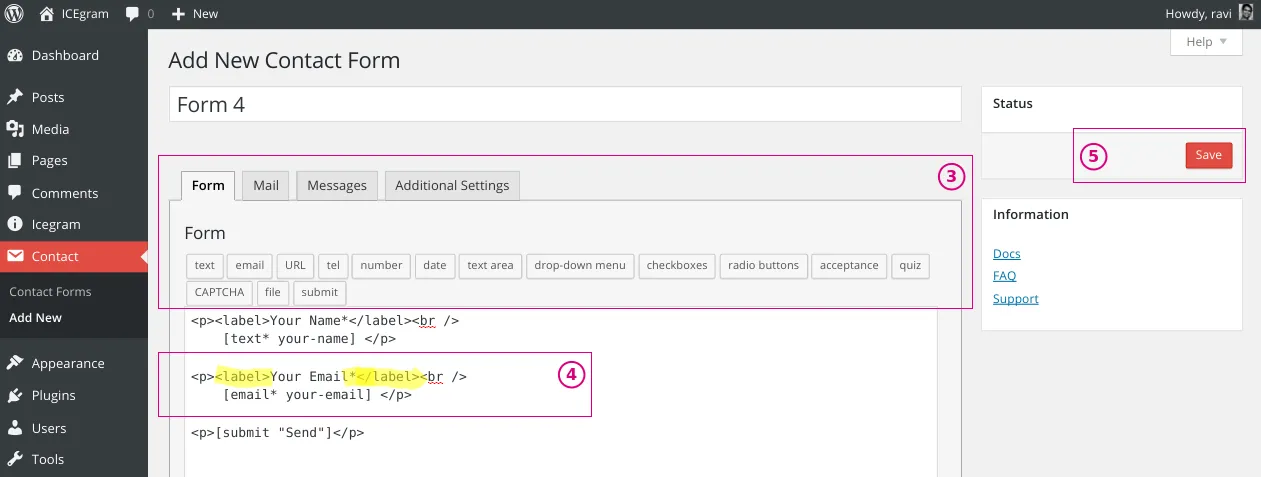Save the contact form
The image size is (1261, 477).
point(1209,155)
